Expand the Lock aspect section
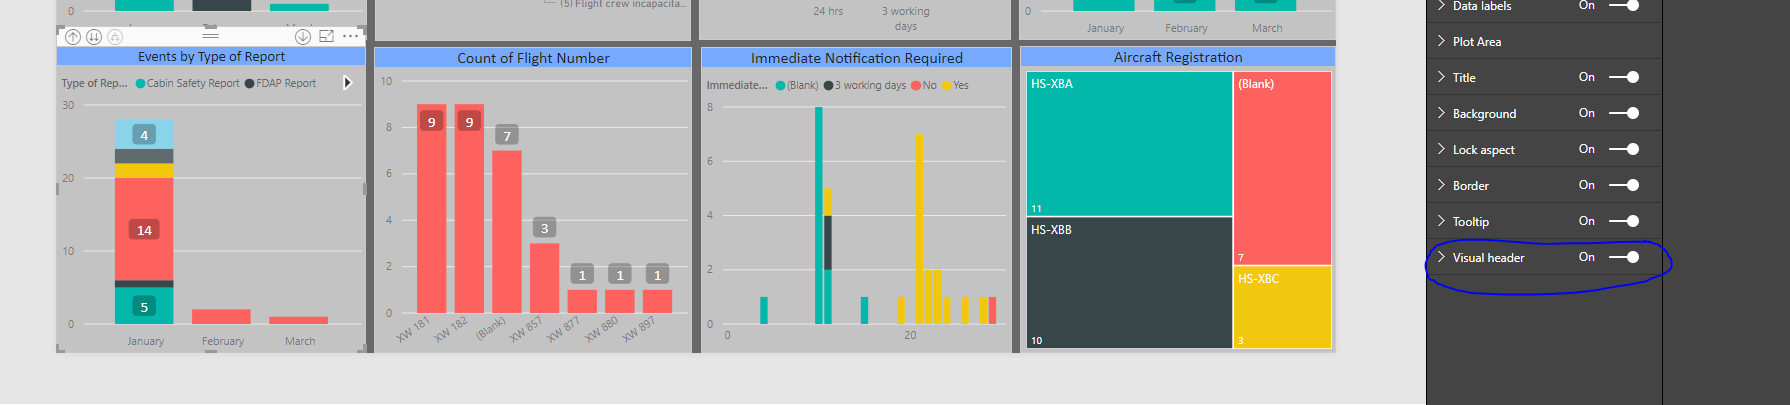 pyautogui.click(x=1441, y=149)
